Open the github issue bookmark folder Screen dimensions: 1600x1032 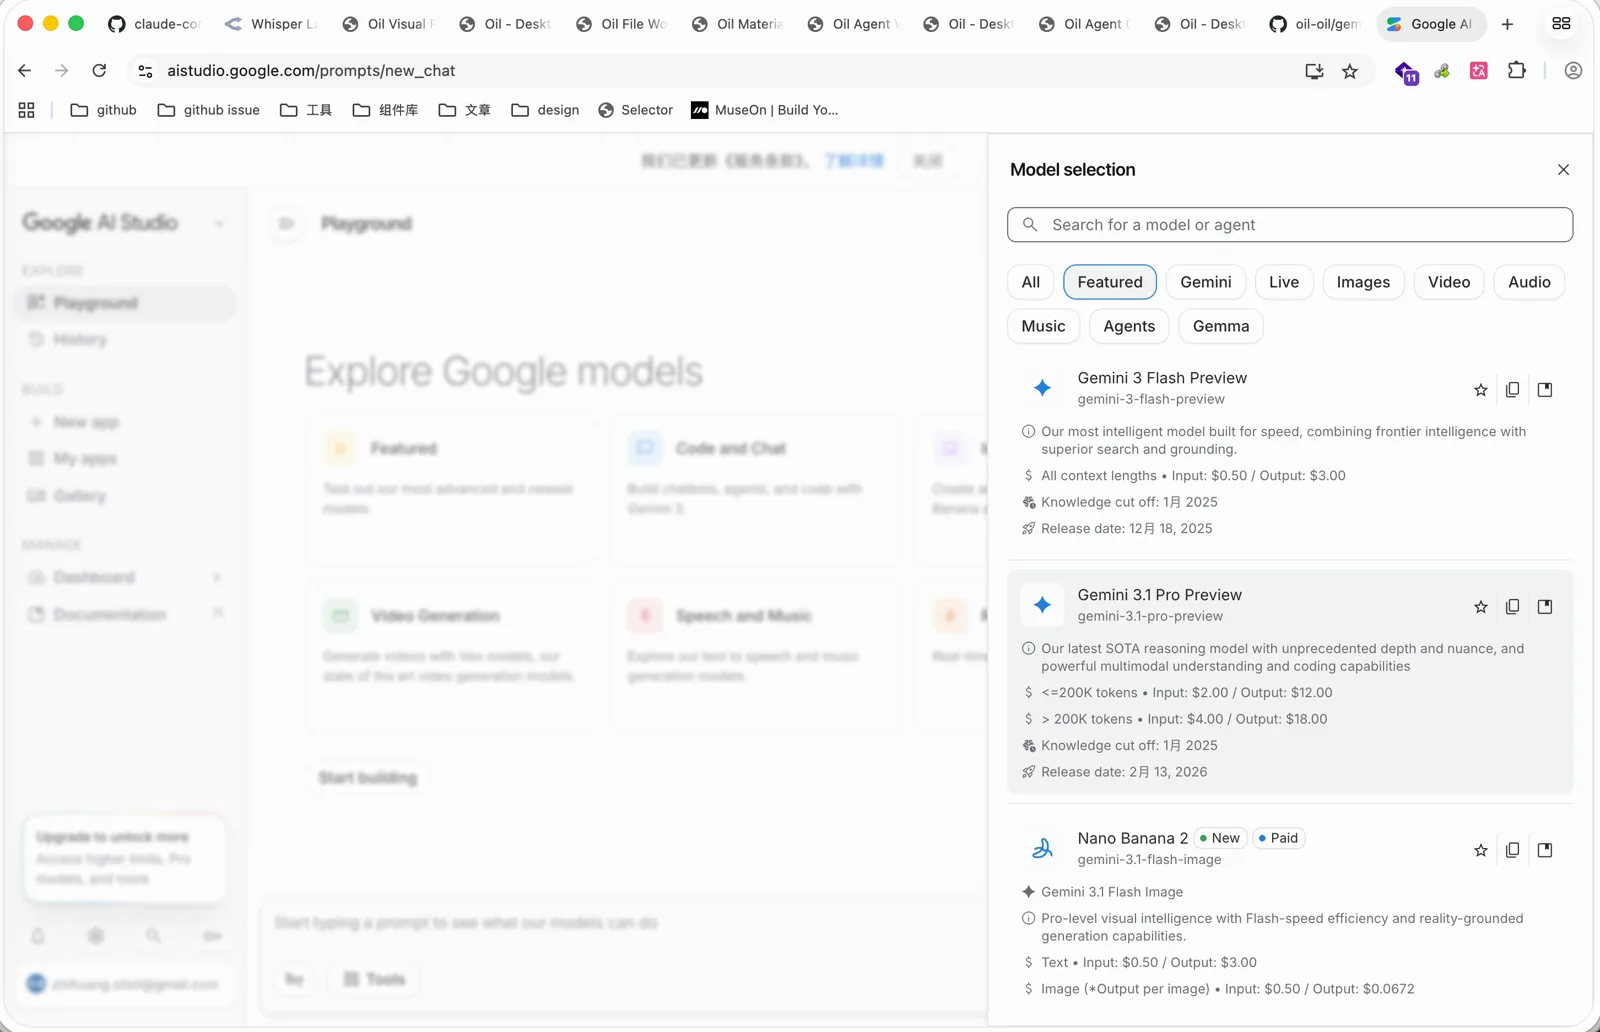coord(208,110)
